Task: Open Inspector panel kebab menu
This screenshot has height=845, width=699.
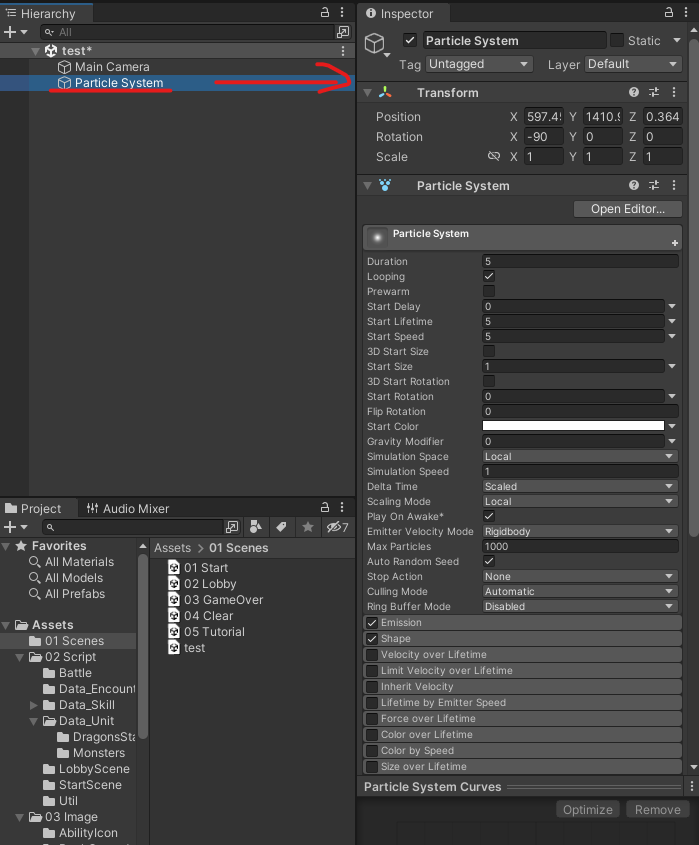Action: tap(686, 12)
